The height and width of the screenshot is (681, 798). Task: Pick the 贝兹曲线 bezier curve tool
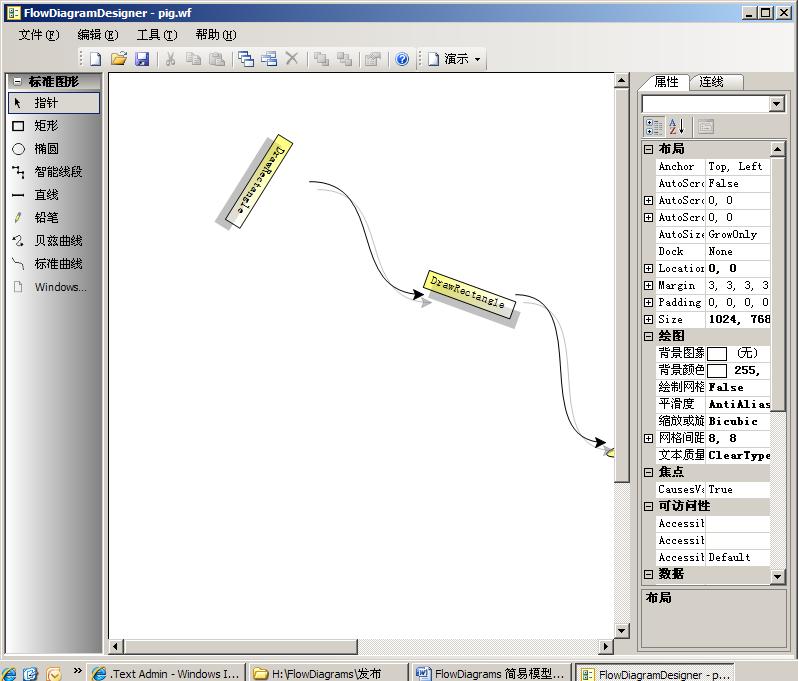[x=57, y=241]
